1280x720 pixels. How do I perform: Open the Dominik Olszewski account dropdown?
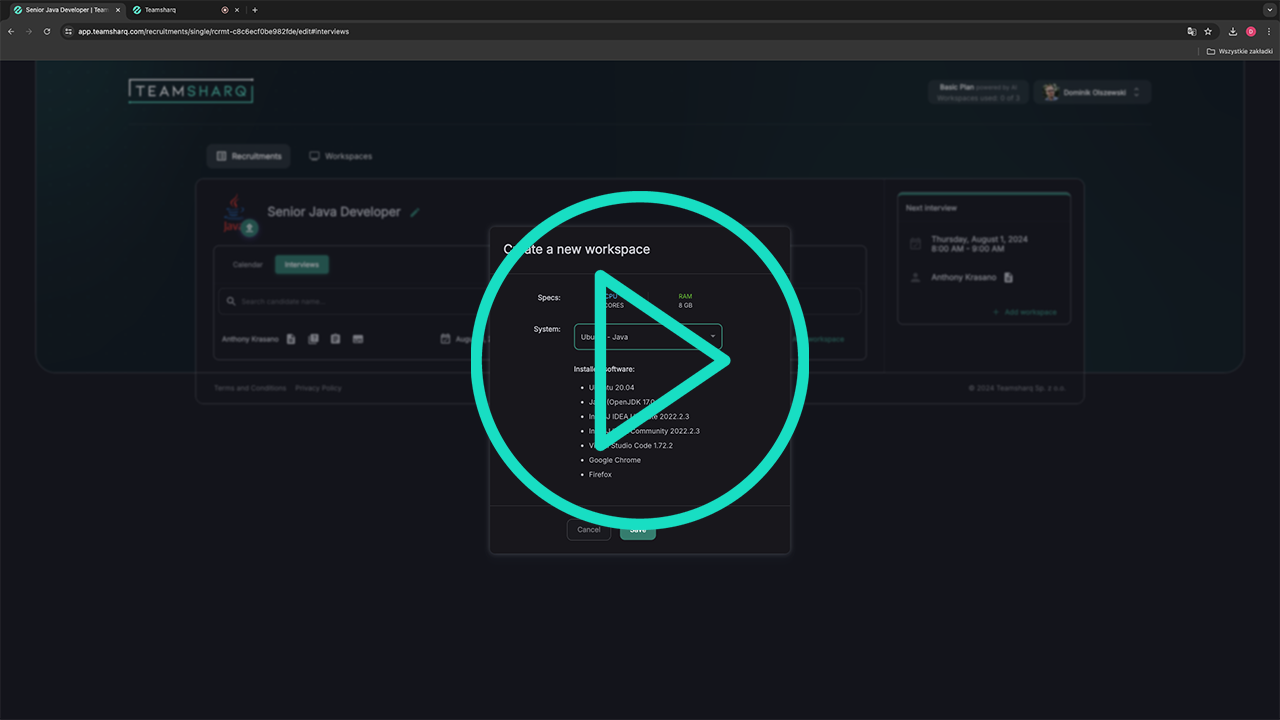pos(1092,92)
